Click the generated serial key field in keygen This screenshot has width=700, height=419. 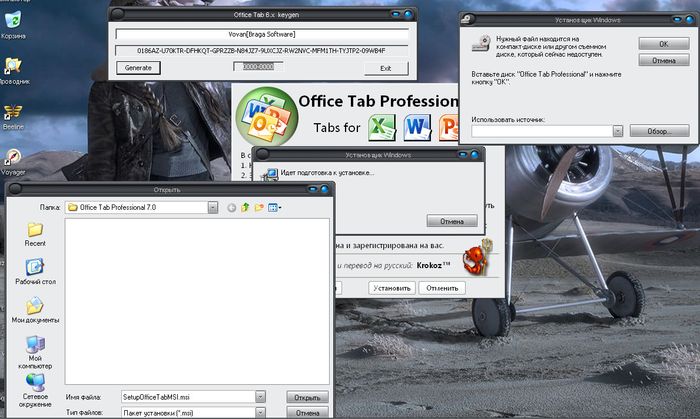pos(262,51)
